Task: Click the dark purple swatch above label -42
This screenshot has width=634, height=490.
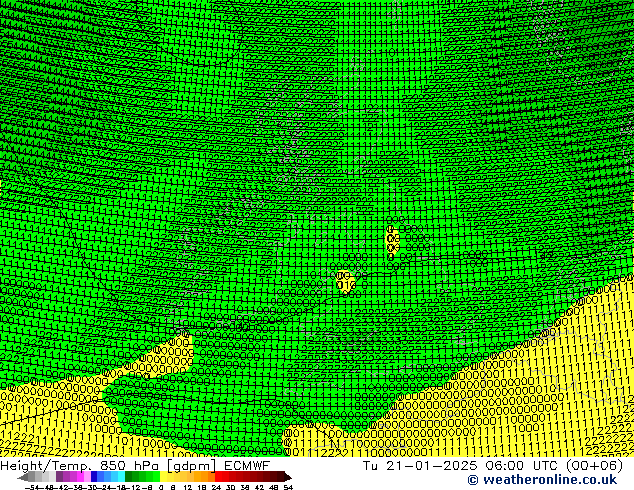Action: click(59, 476)
